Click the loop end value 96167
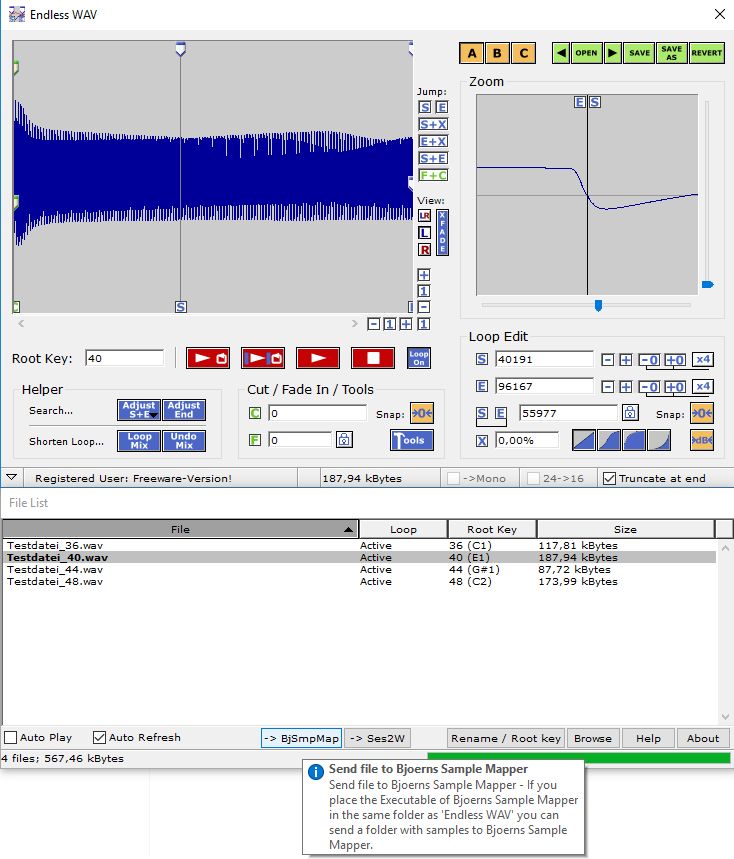 tap(544, 386)
